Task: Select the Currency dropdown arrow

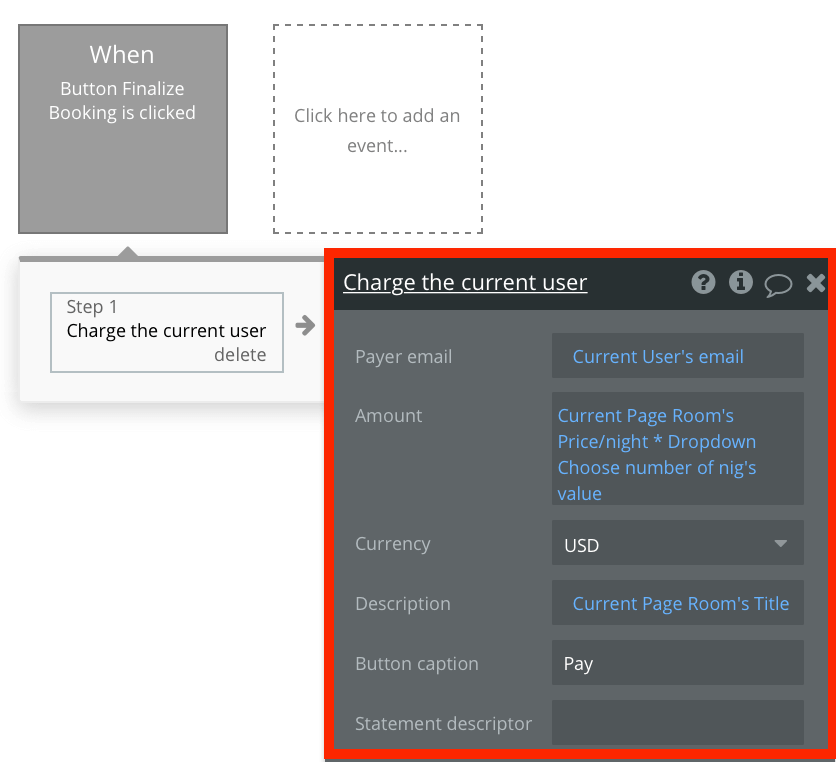Action: [782, 543]
